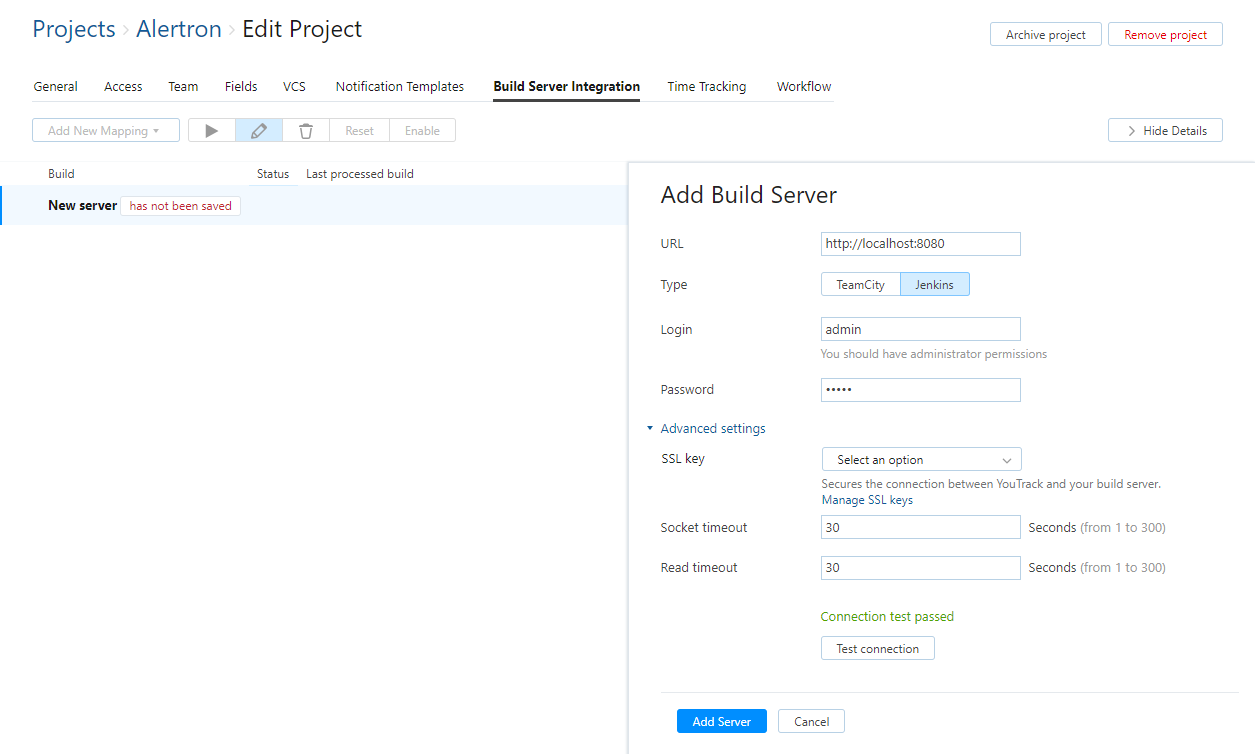Open the SSL key dropdown

pyautogui.click(x=921, y=460)
